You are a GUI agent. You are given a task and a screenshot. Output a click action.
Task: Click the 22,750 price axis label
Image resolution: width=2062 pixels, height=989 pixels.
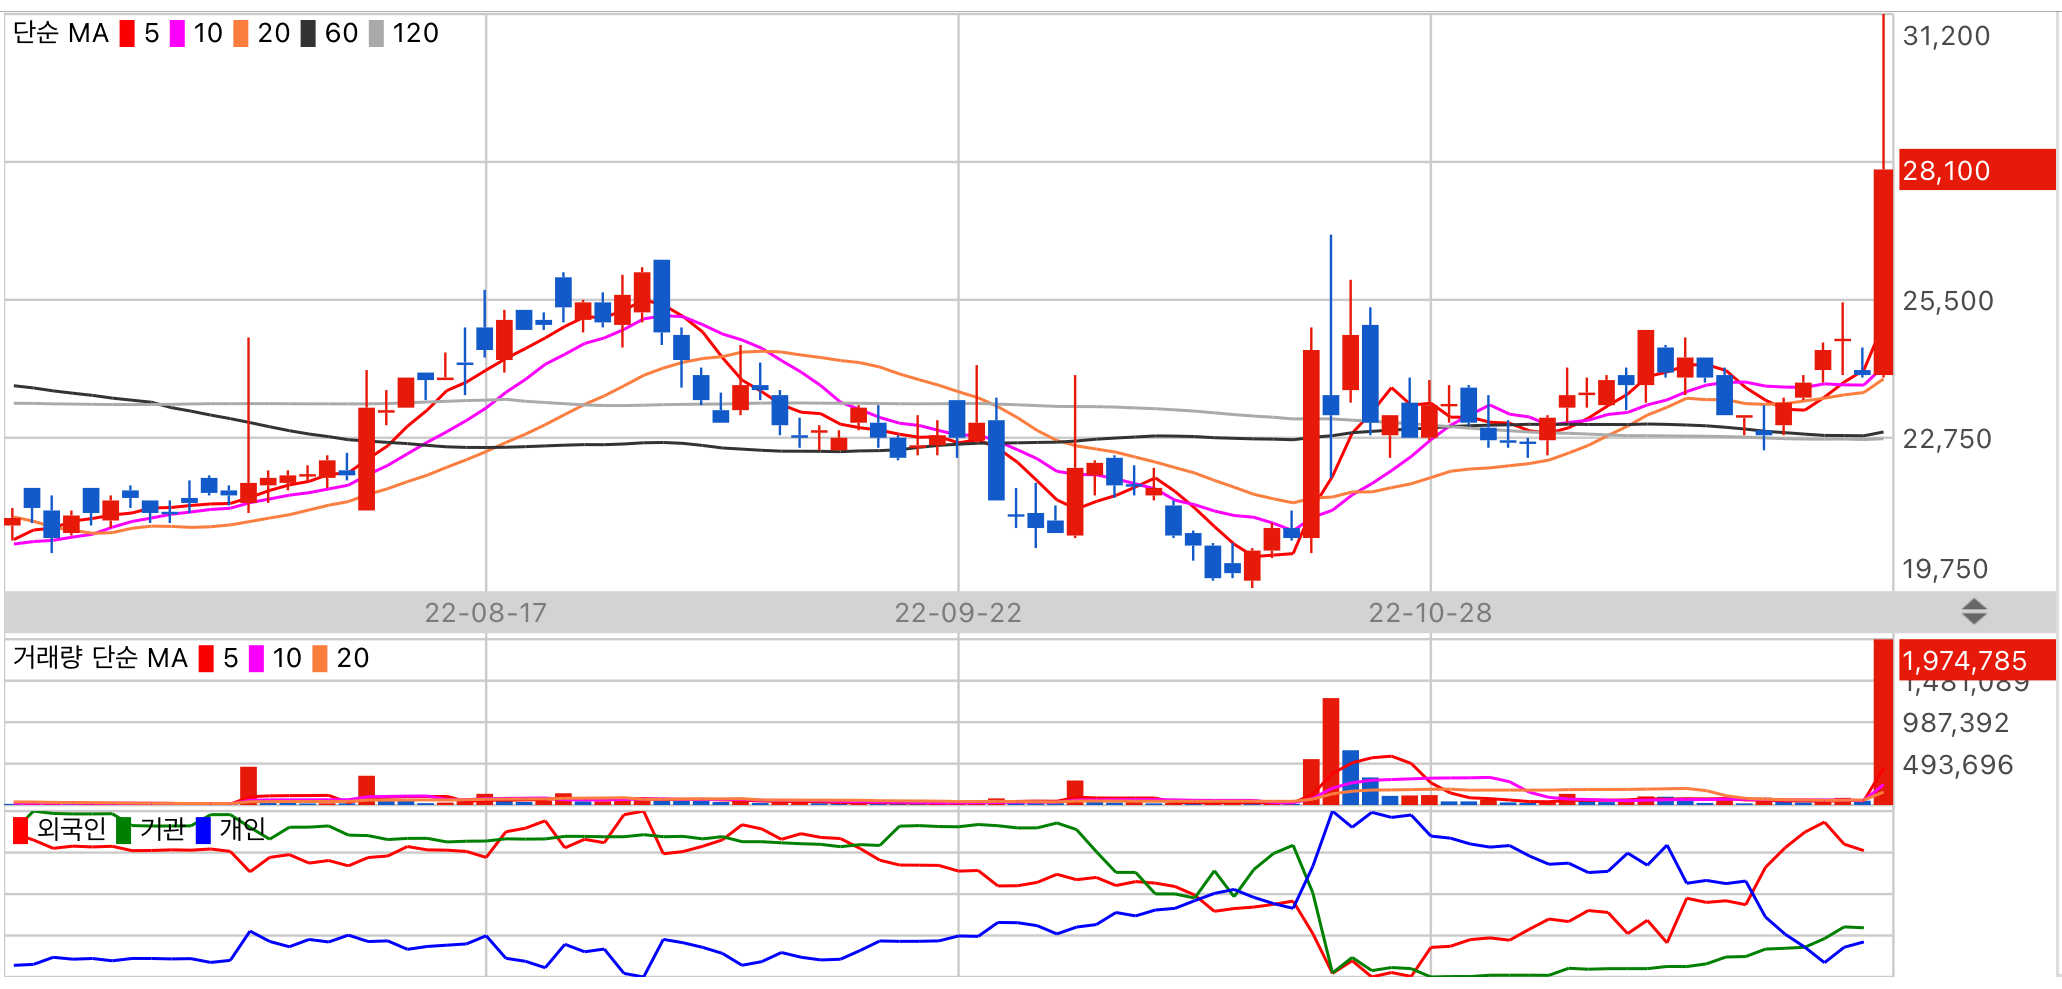click(x=1947, y=439)
